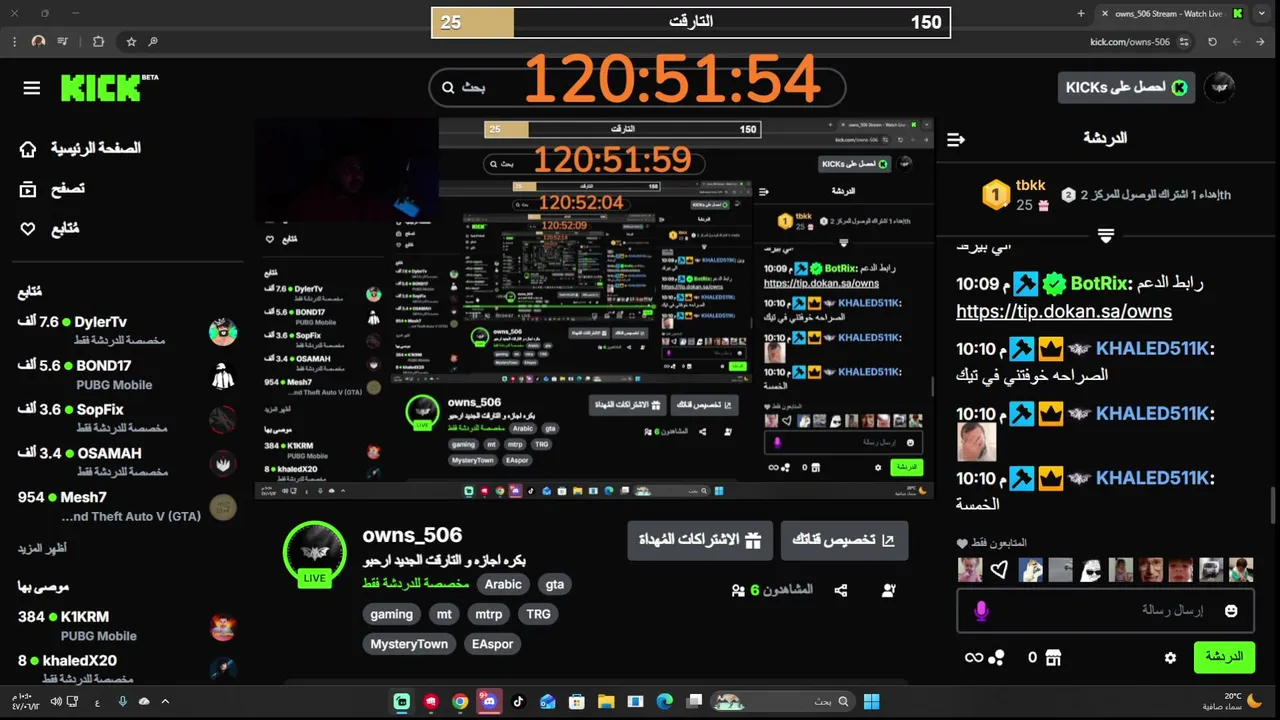The width and height of the screenshot is (1280, 720).
Task: Open Mesh7 channel in sidebar
Action: pyautogui.click(x=127, y=506)
